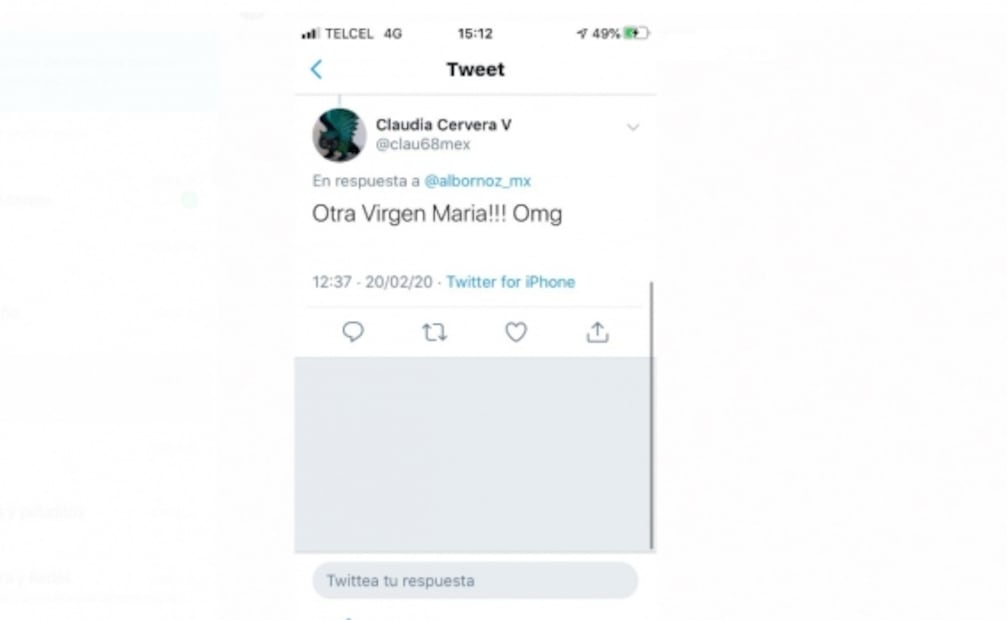Open the @albornoz_mx mention link
1007x620 pixels.
click(477, 181)
